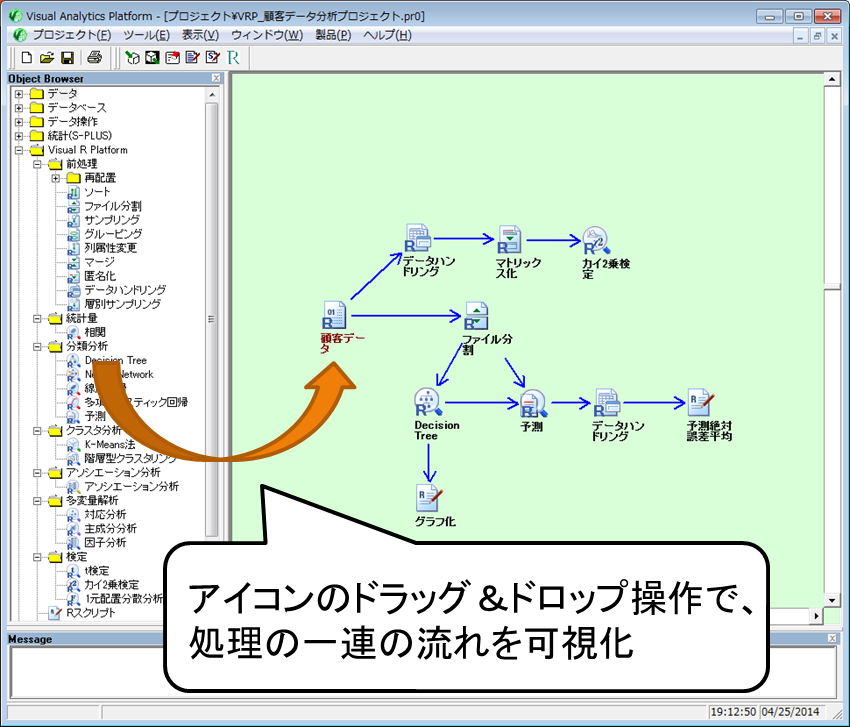Collapse the 多変量解析 folder
Image resolution: width=850 pixels, height=727 pixels.
37,500
